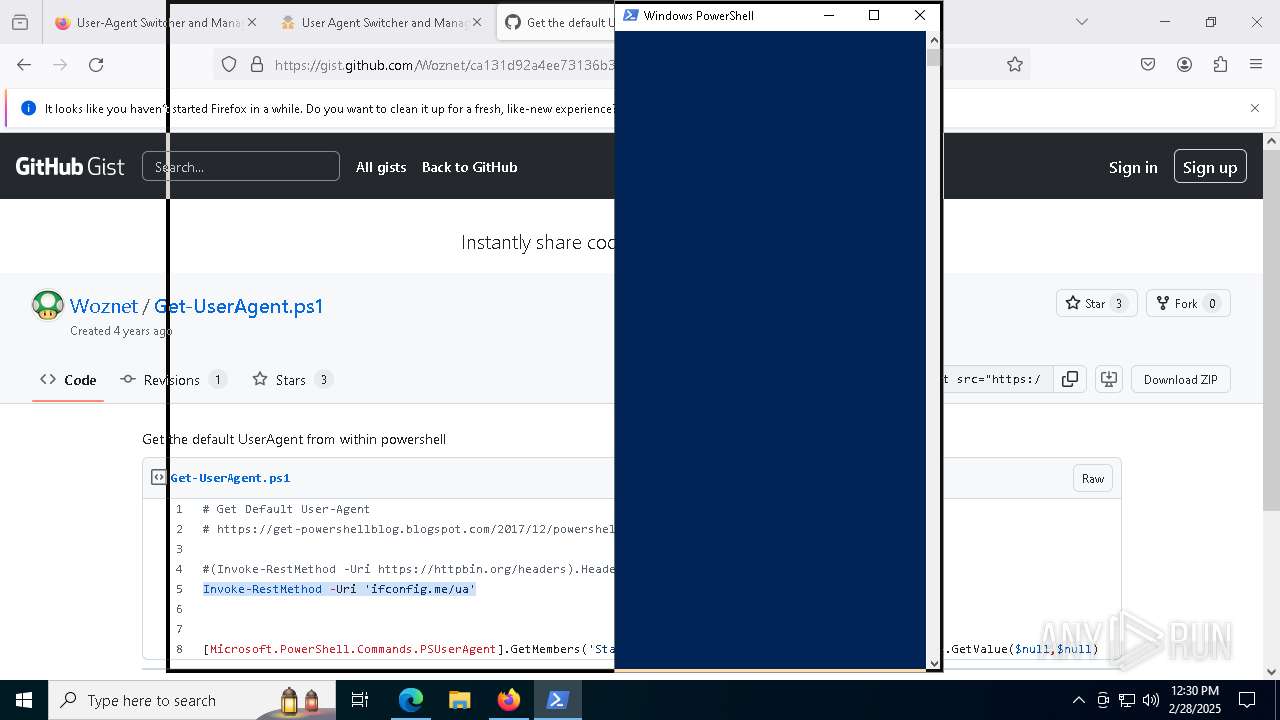Switch to second User Agent Switcher tab

tap(381, 22)
